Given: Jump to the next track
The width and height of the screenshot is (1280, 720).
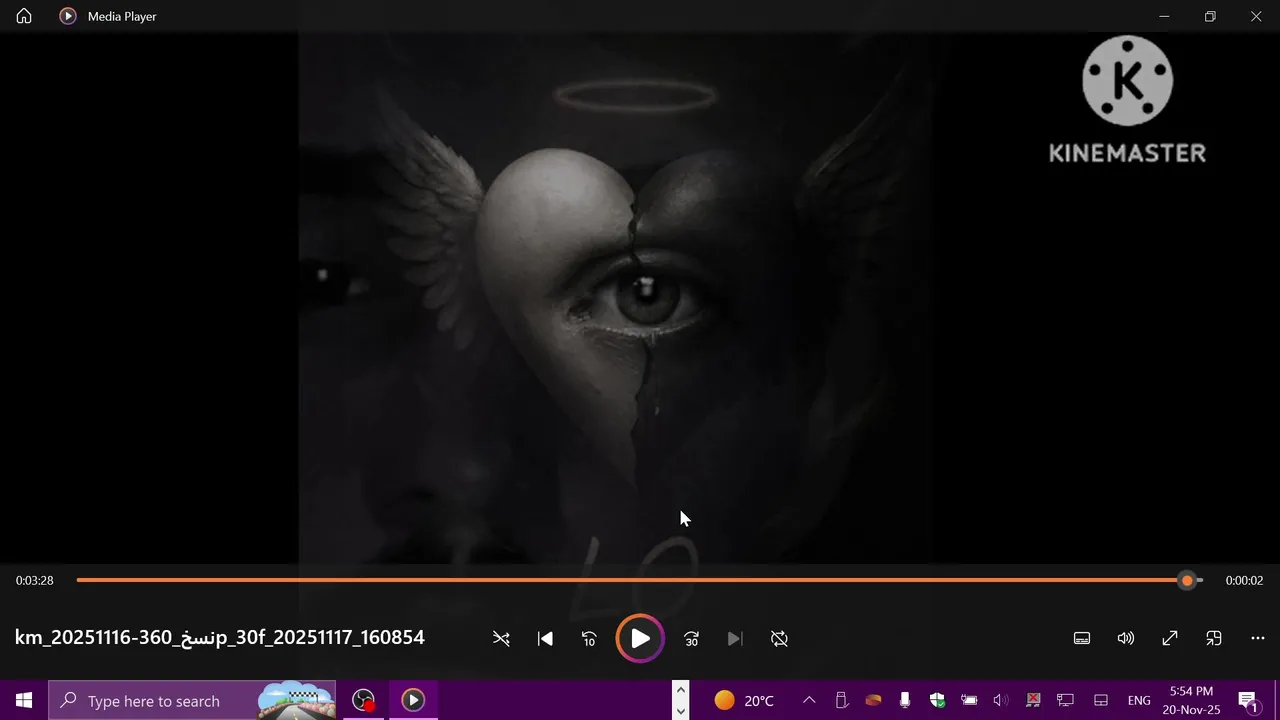Looking at the screenshot, I should [x=735, y=639].
